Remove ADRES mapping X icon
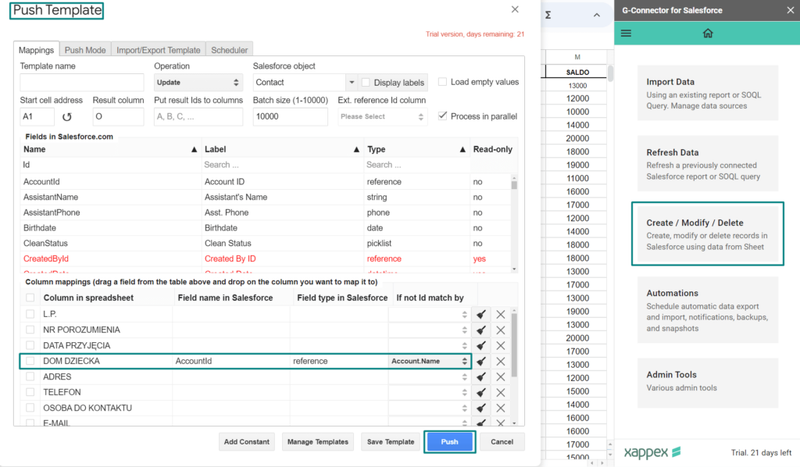800x467 pixels. click(x=501, y=377)
